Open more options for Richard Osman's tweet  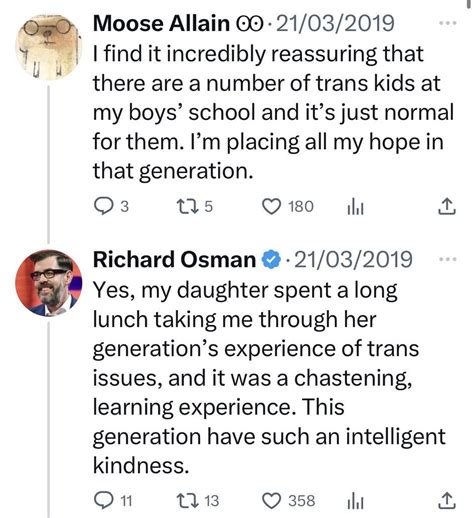(447, 259)
